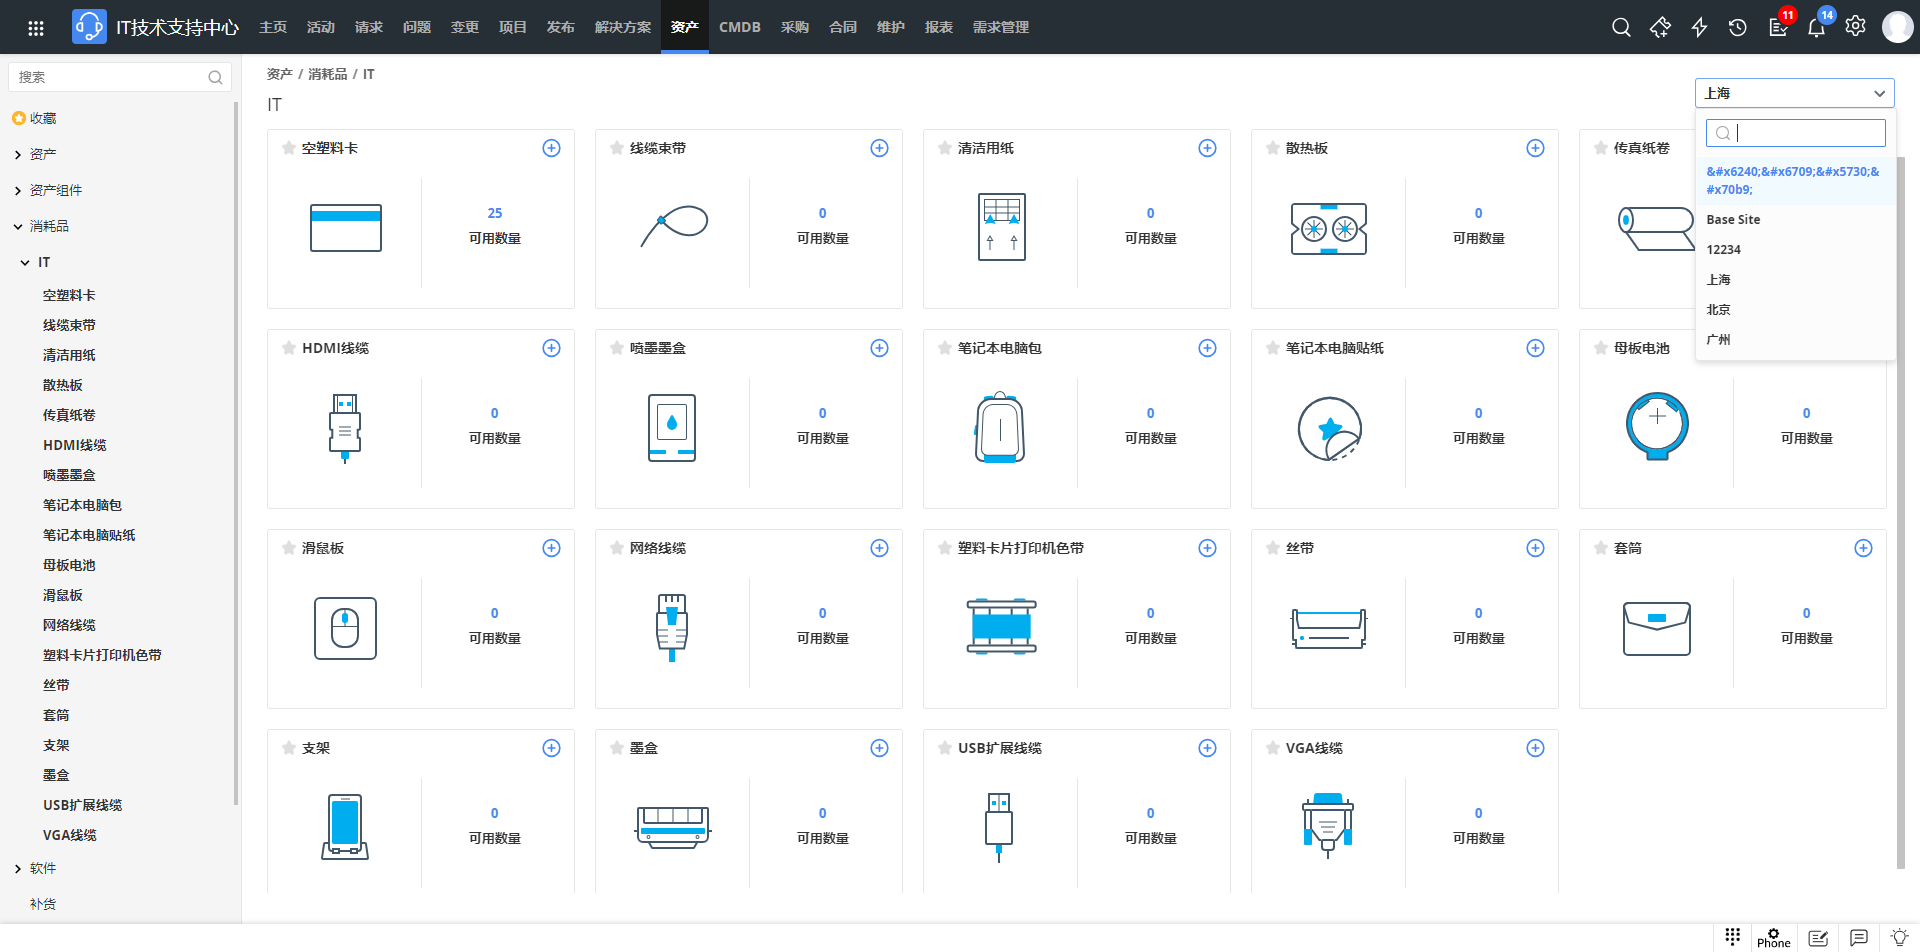Open the settings gear icon
The height and width of the screenshot is (952, 1920).
tap(1856, 27)
